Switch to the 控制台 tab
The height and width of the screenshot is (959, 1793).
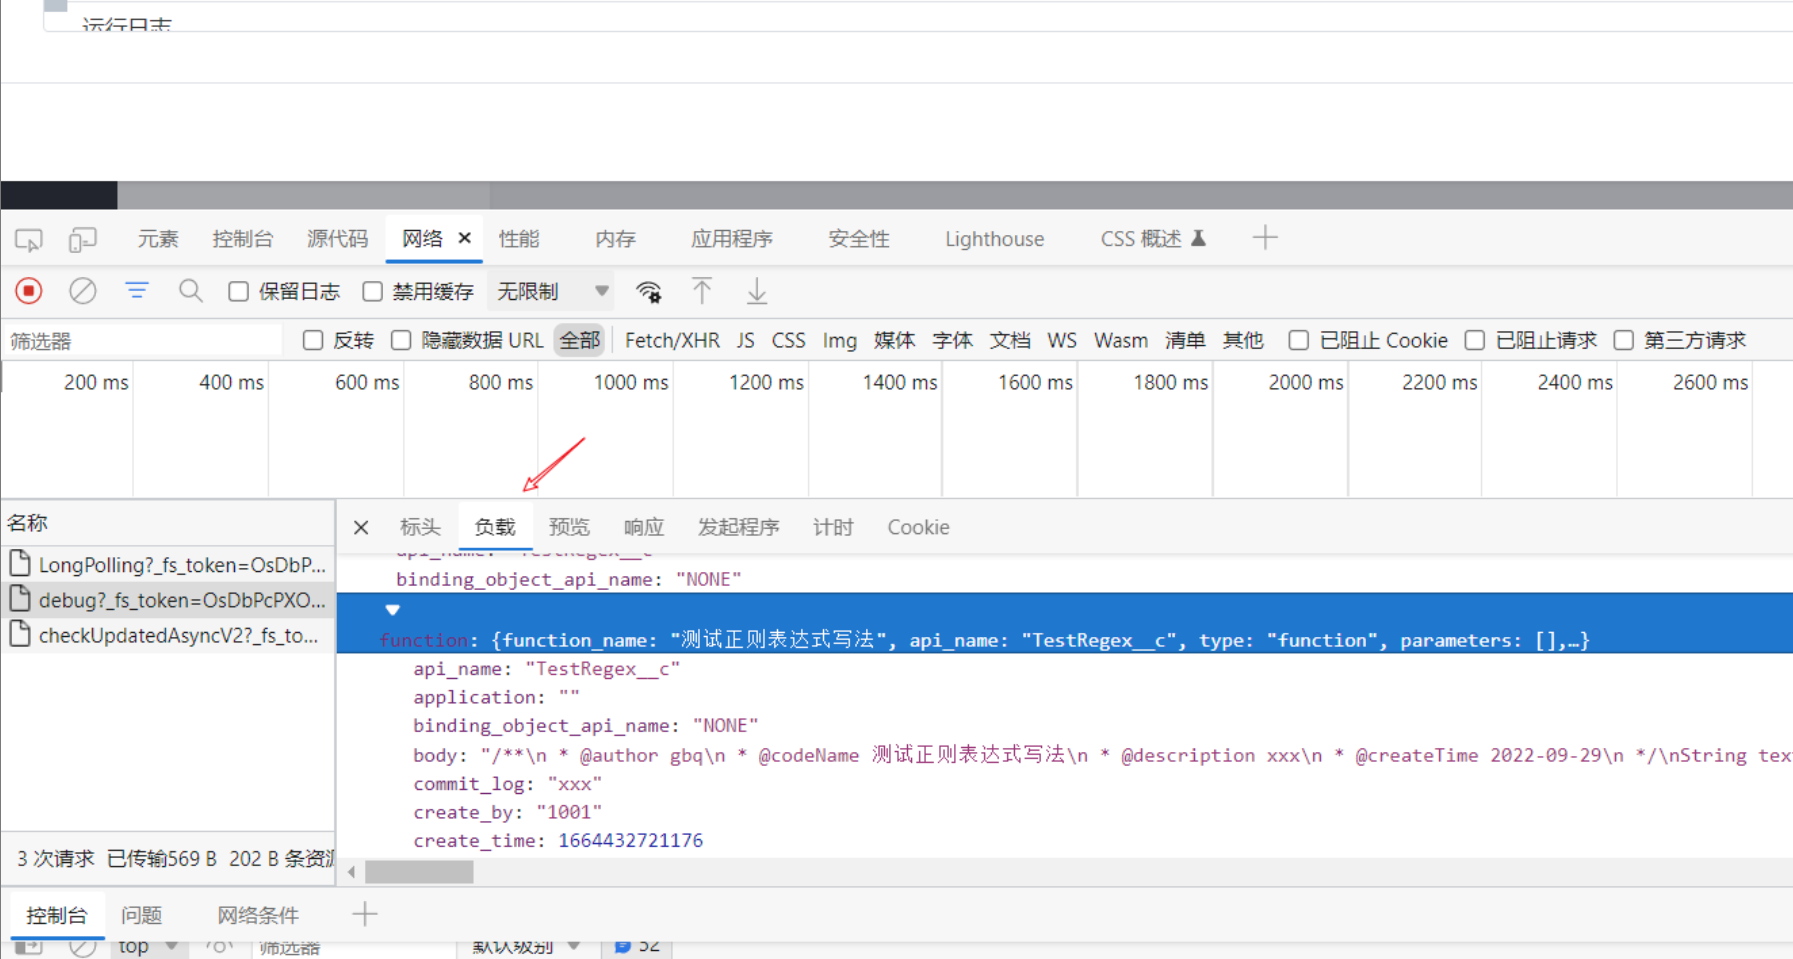(x=242, y=239)
